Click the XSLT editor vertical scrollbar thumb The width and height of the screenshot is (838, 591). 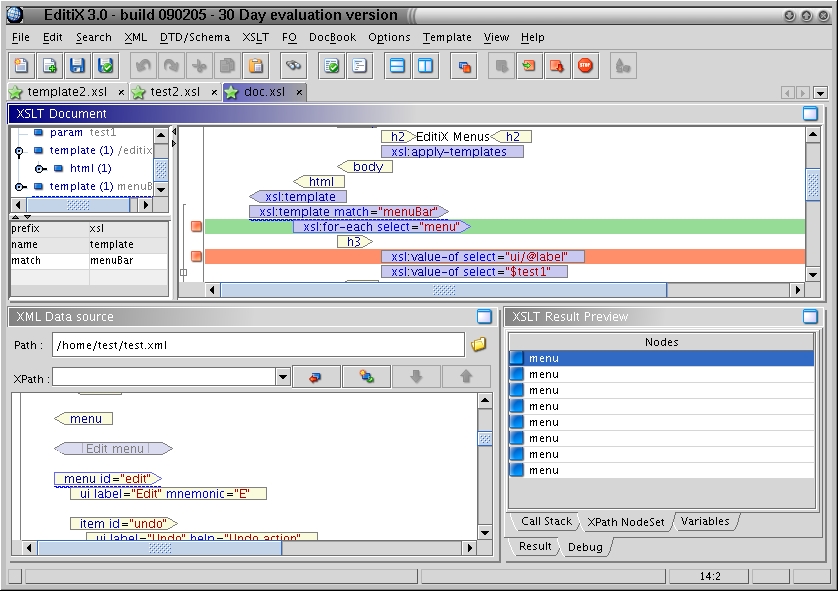pyautogui.click(x=812, y=184)
